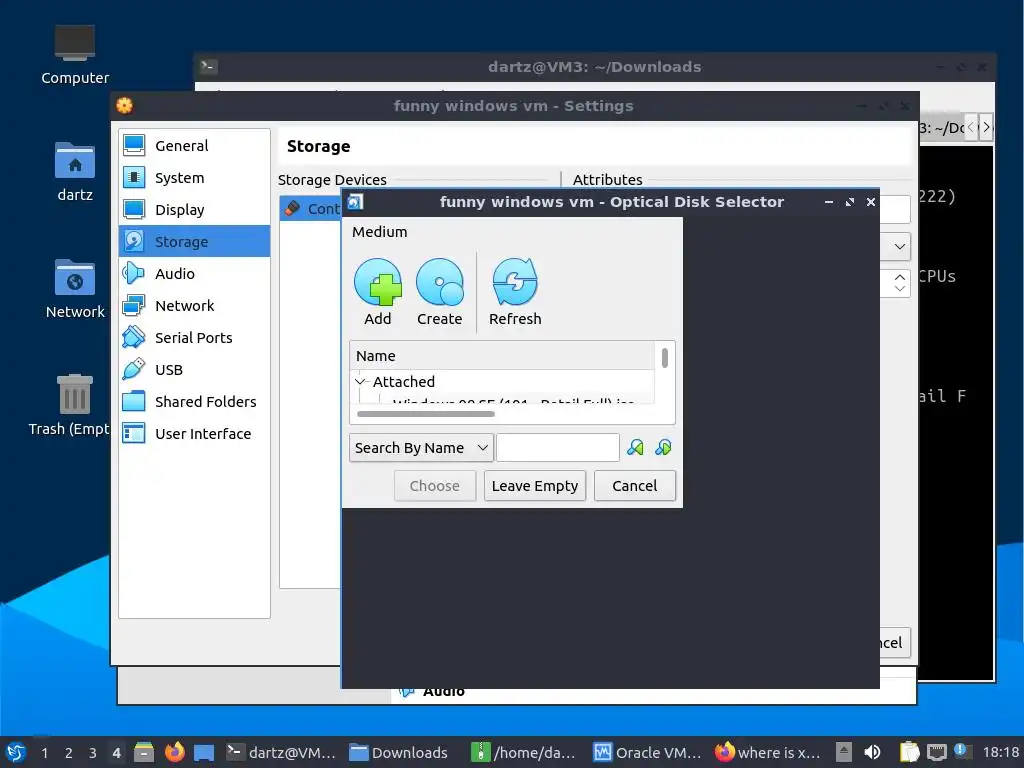Open Network settings in the sidebar
Image resolution: width=1024 pixels, height=768 pixels.
click(x=195, y=306)
